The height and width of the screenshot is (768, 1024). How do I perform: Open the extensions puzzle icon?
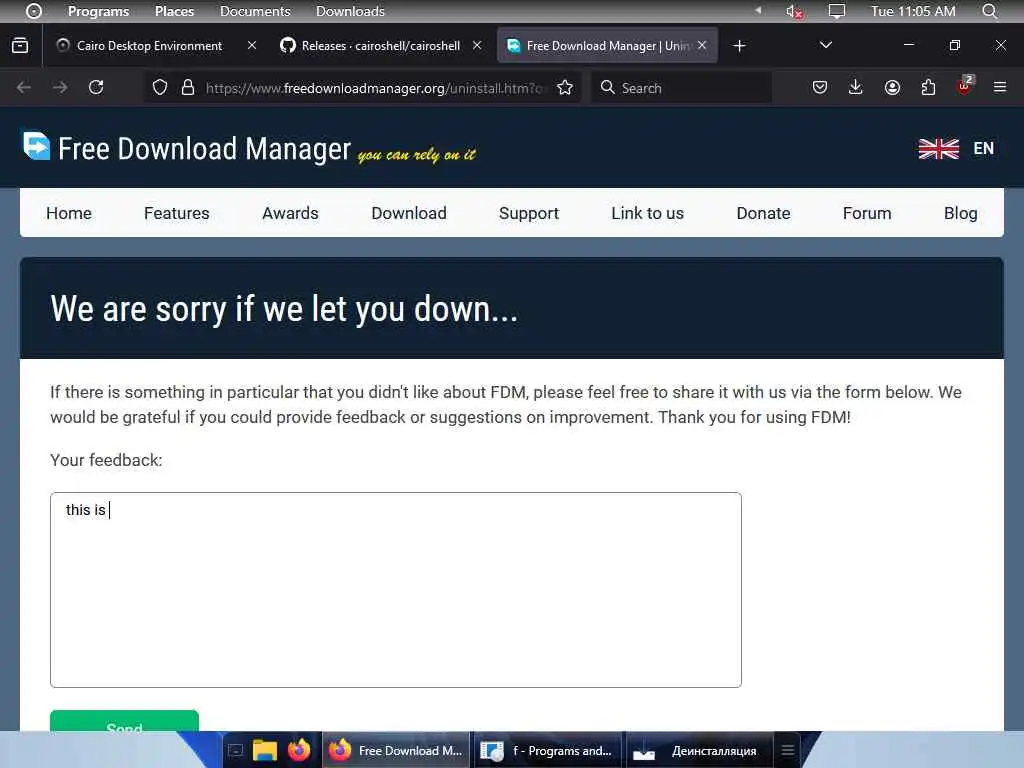928,88
